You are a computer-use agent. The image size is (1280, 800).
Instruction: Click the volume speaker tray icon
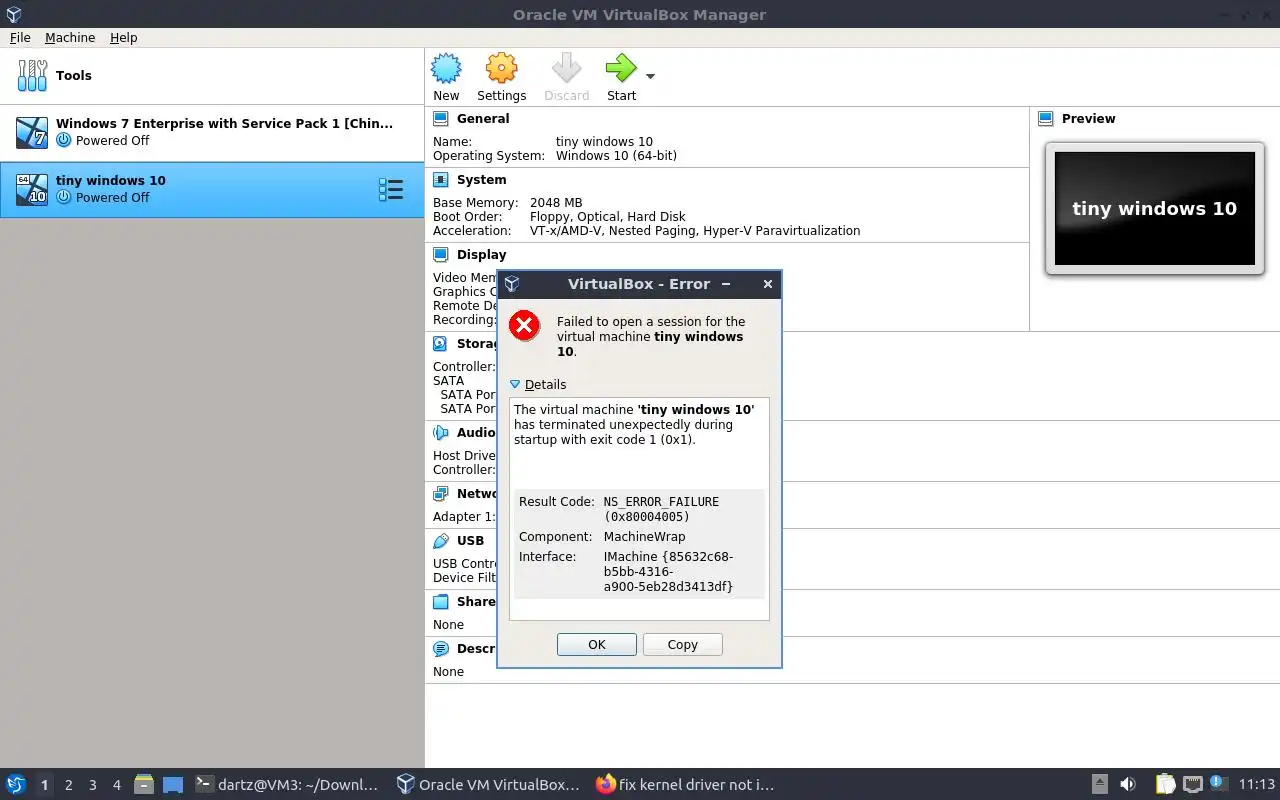1128,784
